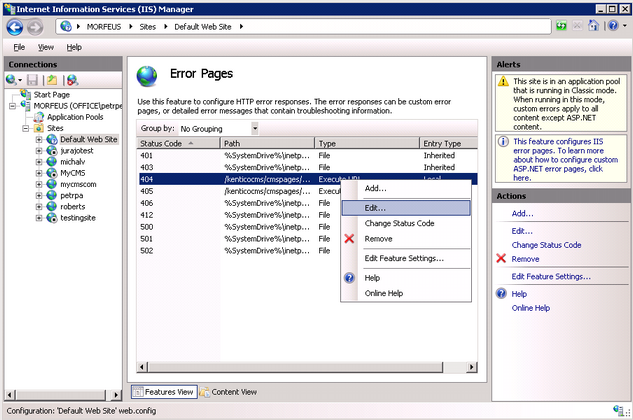Collapse the MORFEUS server node
633x420 pixels.
[13, 106]
